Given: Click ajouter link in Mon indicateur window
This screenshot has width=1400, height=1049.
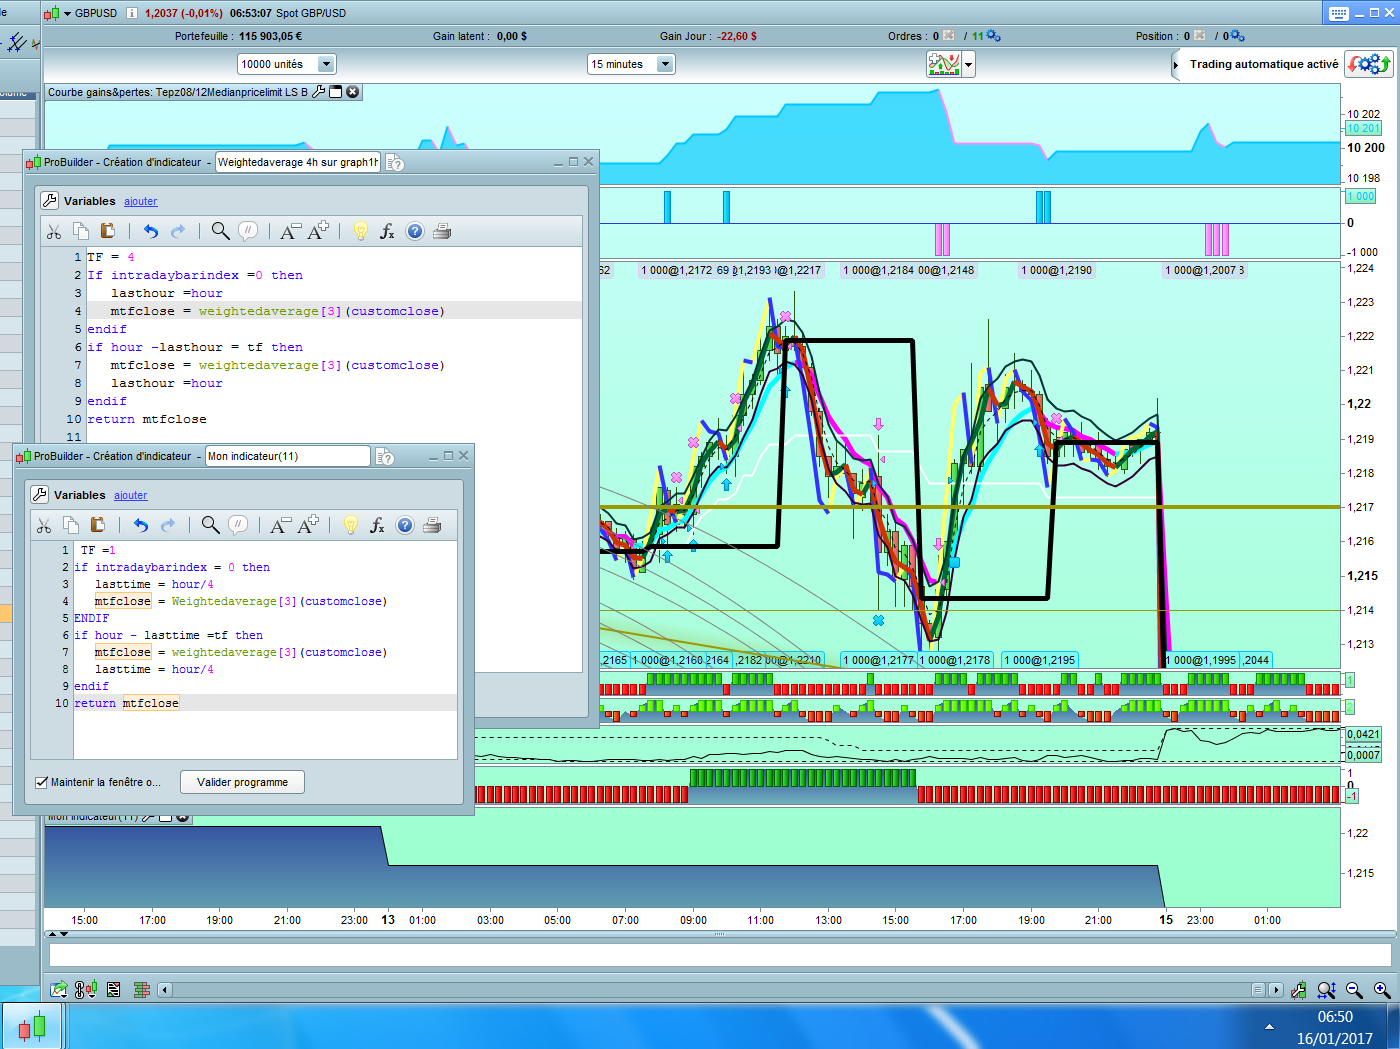Looking at the screenshot, I should (x=130, y=495).
